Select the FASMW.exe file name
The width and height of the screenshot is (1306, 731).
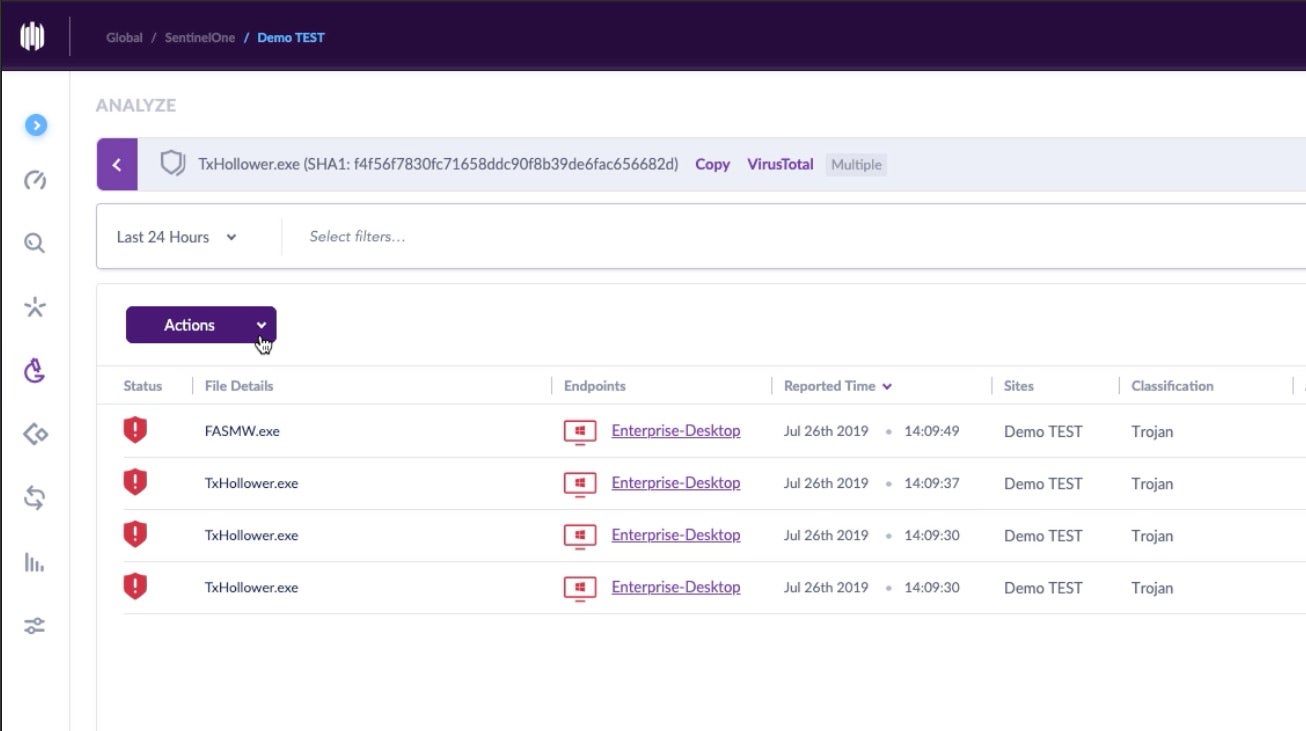pos(242,432)
